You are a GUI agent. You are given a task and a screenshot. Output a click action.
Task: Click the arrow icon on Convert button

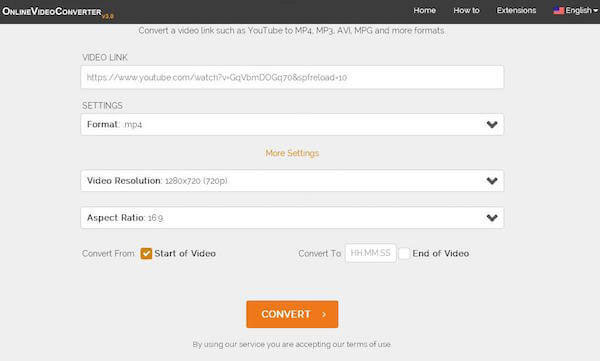coord(324,314)
